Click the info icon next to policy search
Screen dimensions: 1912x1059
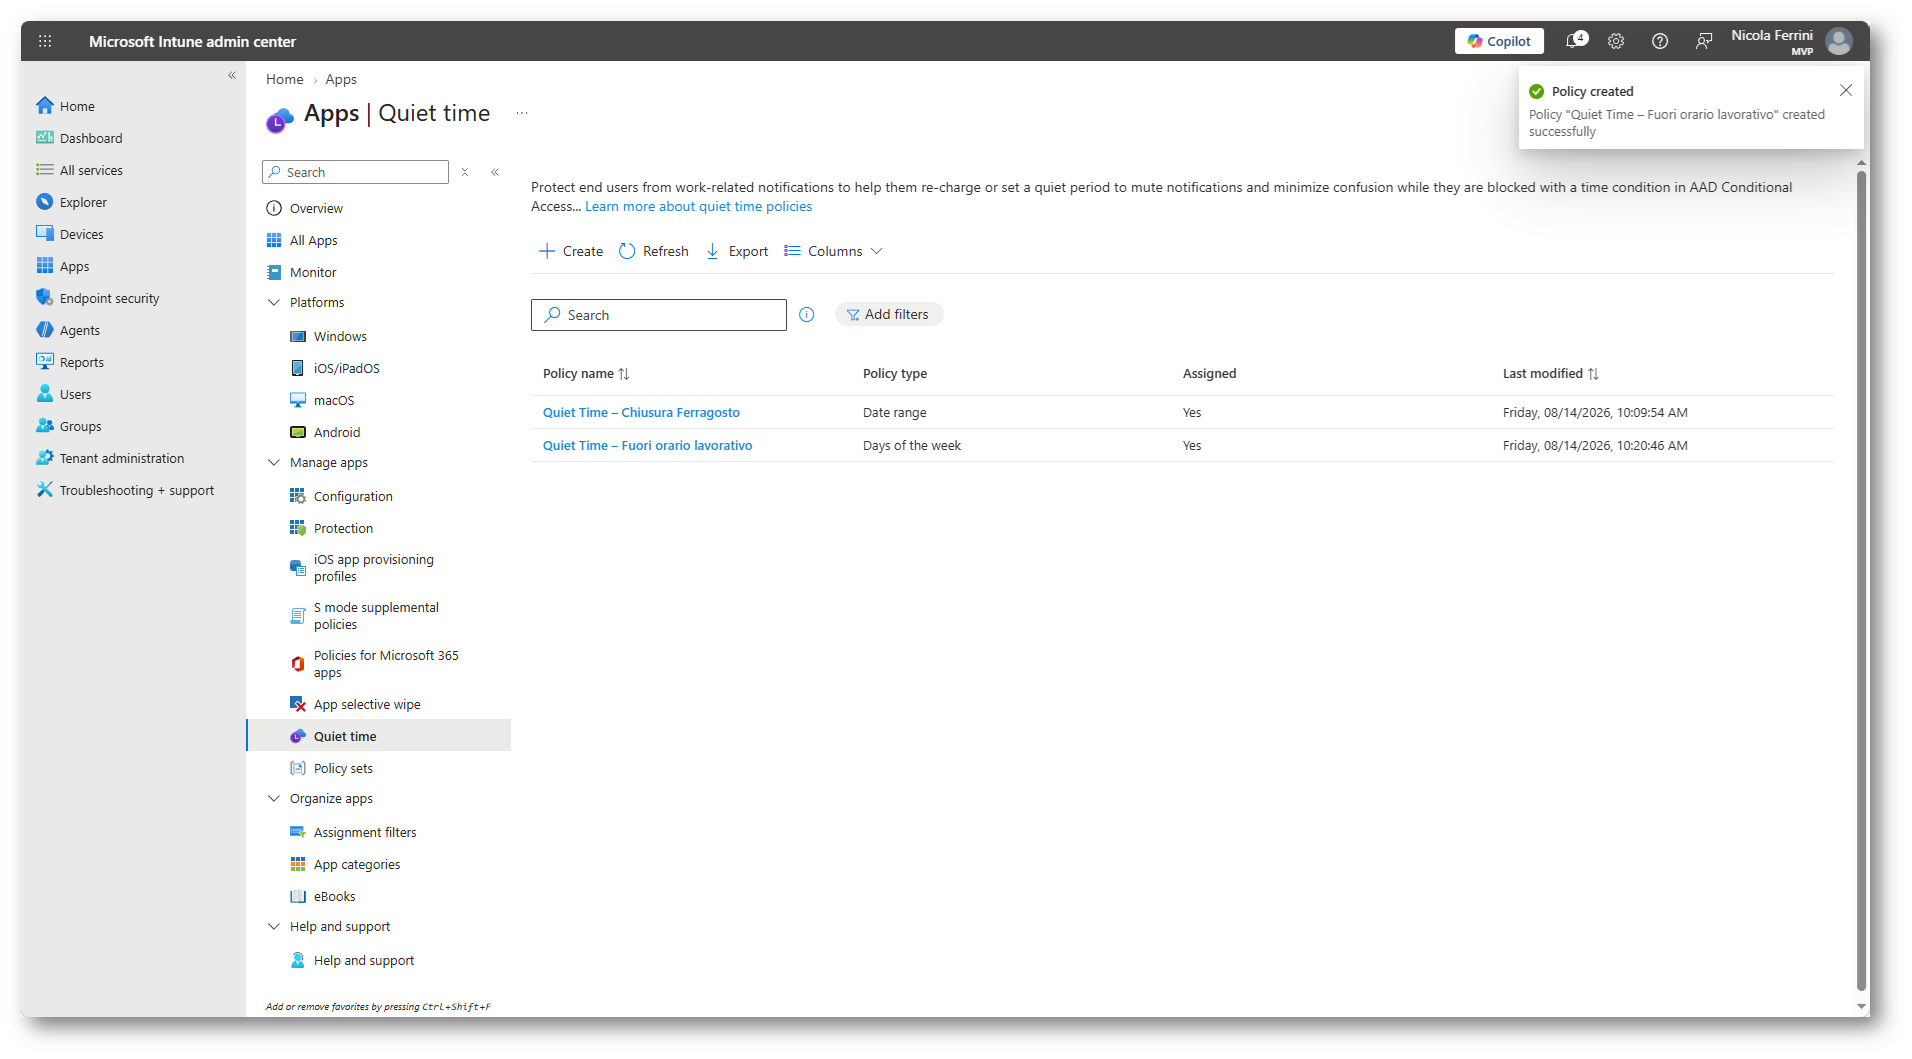[x=807, y=315]
